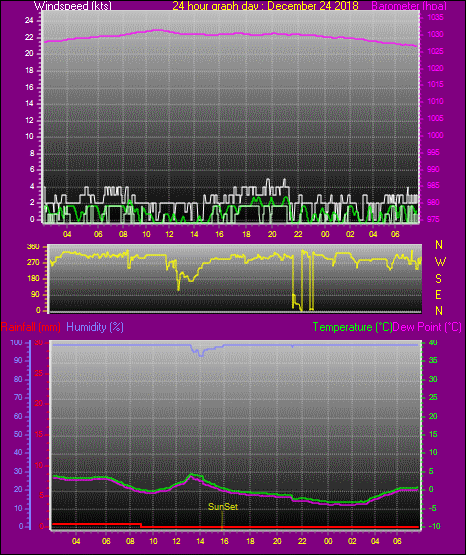Image resolution: width=466 pixels, height=555 pixels.
Task: Click the SunSet marker label
Action: coord(223,507)
